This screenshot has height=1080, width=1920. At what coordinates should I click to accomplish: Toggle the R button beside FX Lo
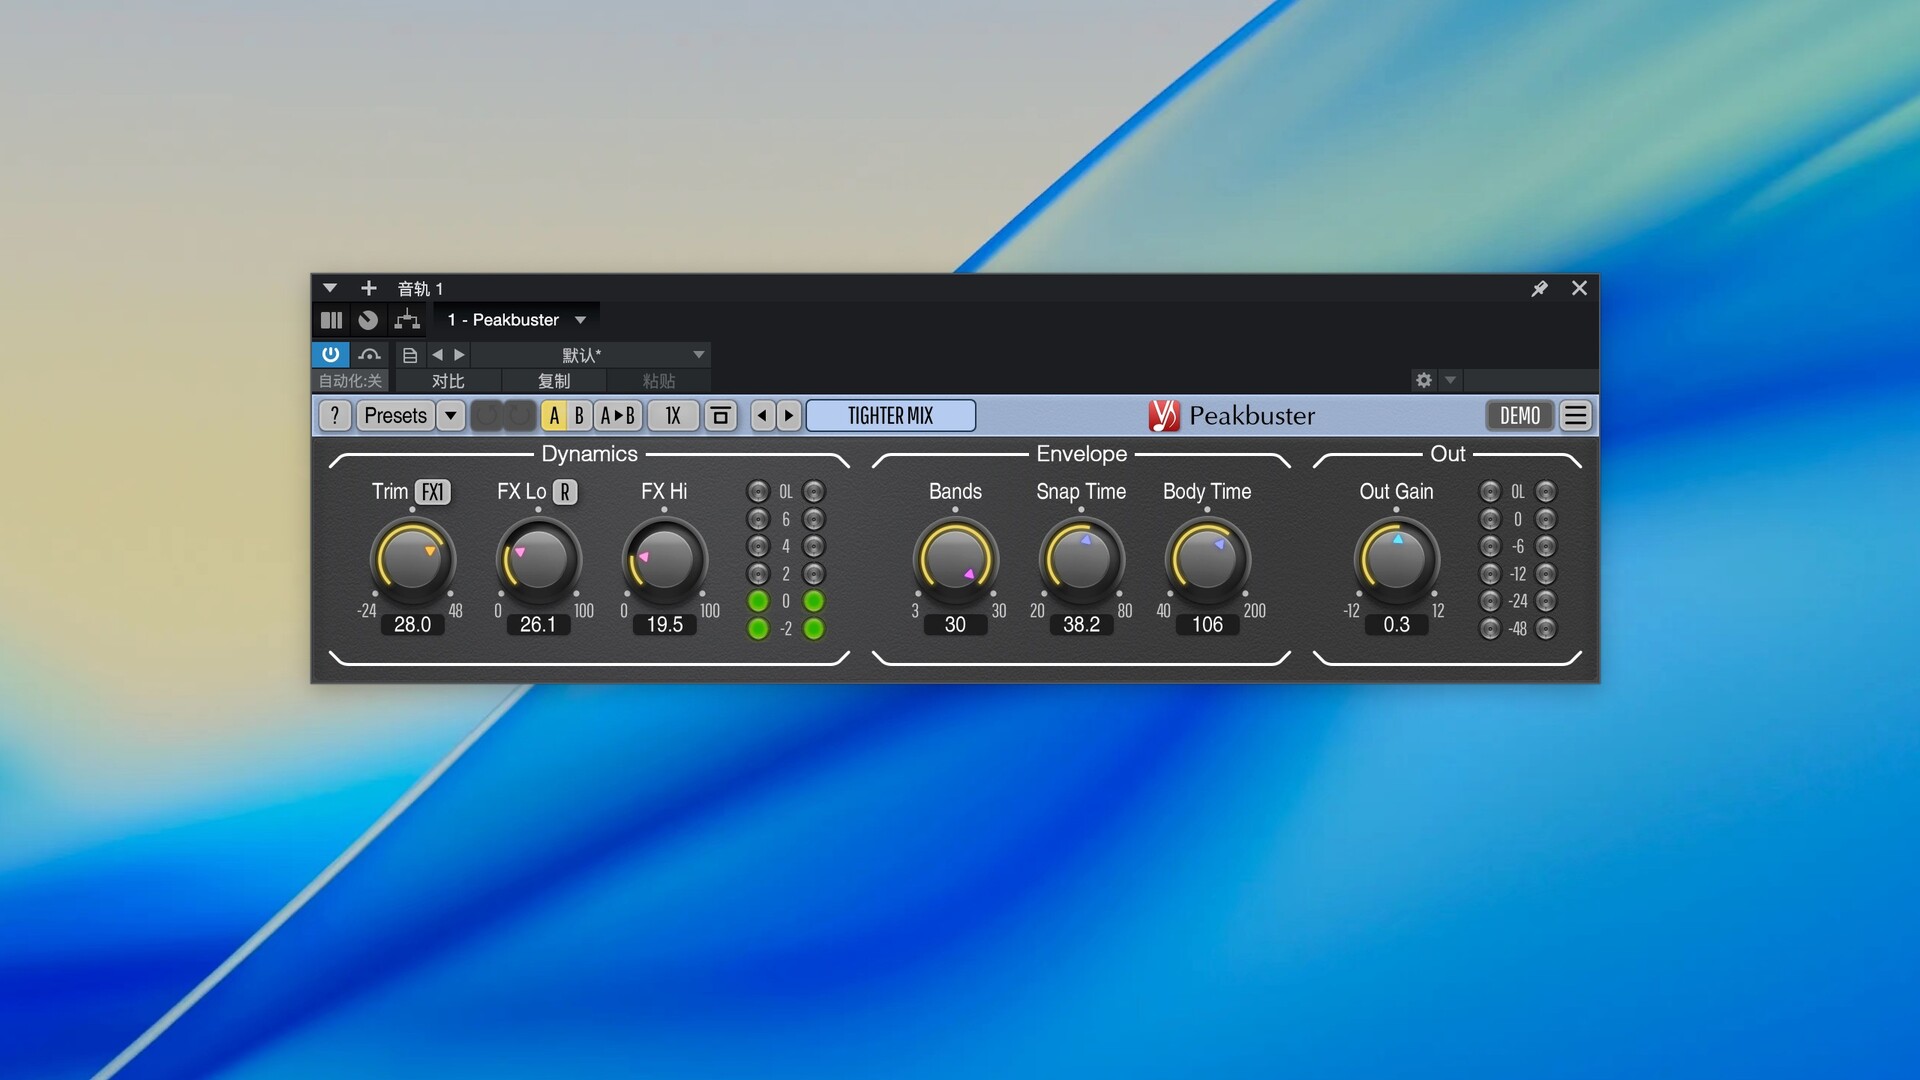(565, 492)
